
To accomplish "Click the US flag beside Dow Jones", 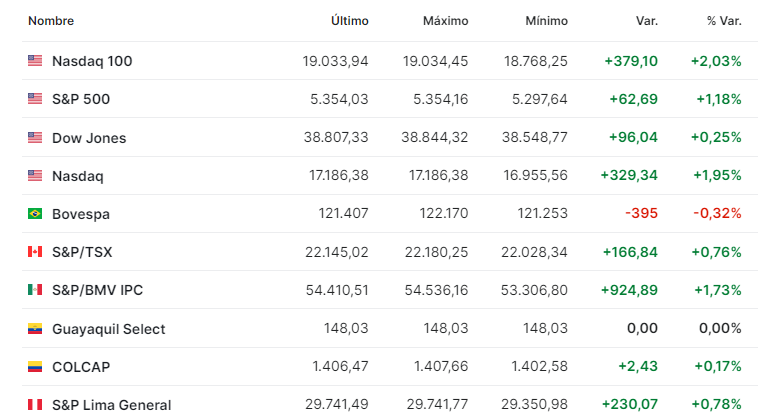I will (x=35, y=137).
